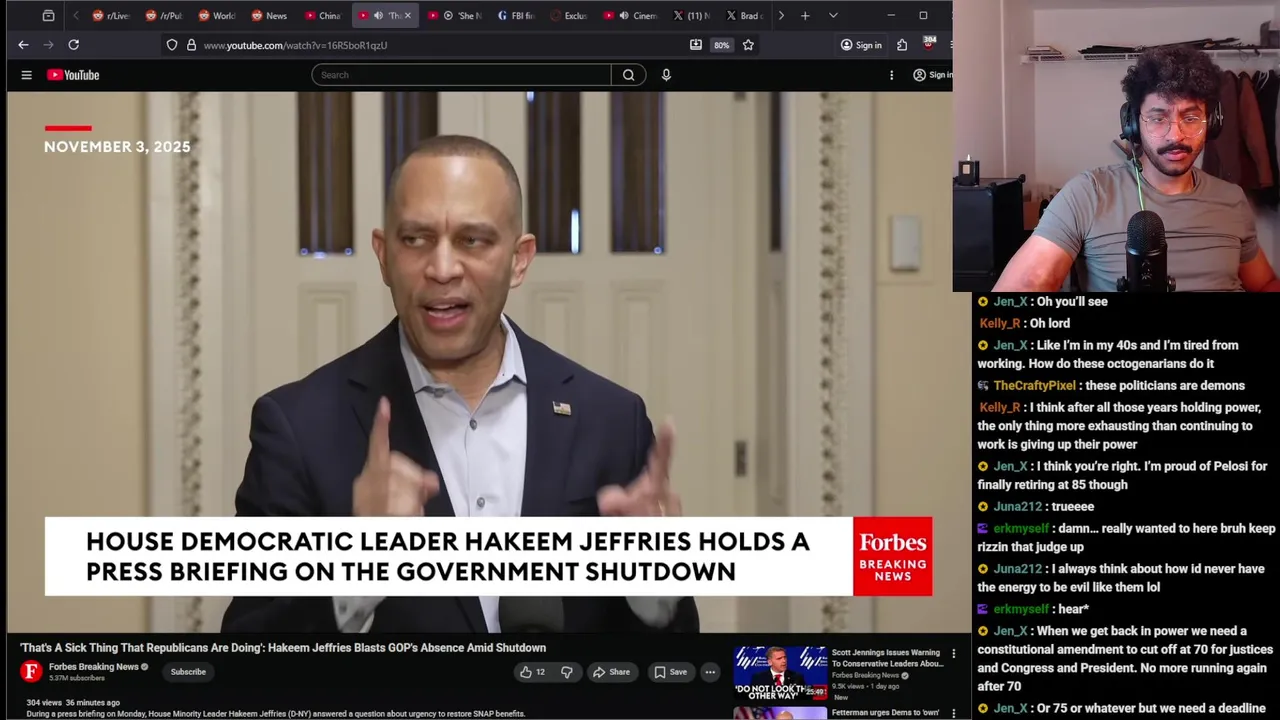Focus the YouTube search box

461,75
